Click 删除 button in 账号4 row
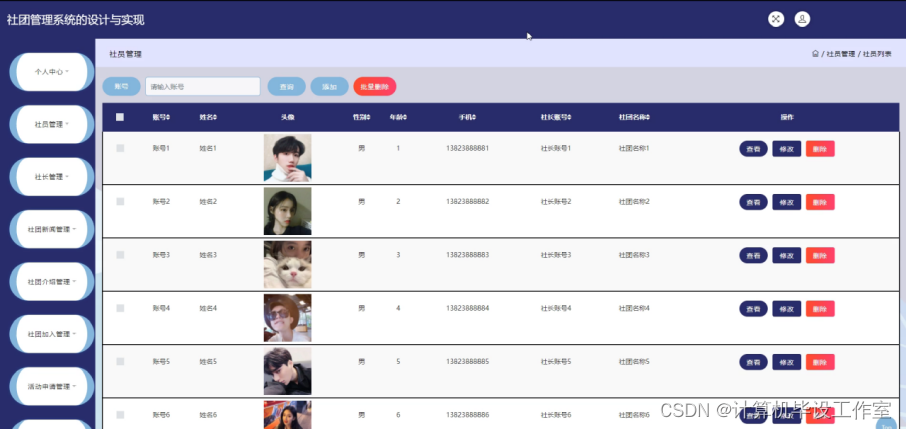The image size is (906, 429). click(820, 309)
